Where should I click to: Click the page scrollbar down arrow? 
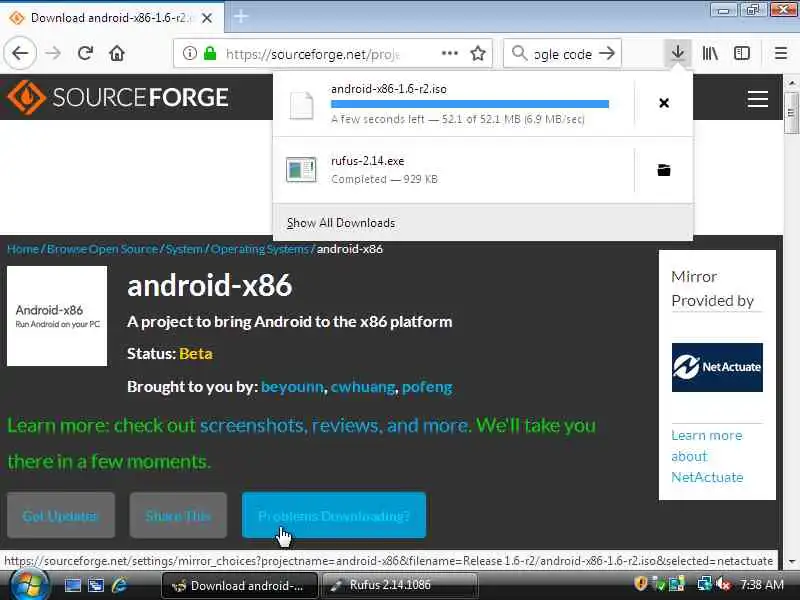(x=791, y=561)
